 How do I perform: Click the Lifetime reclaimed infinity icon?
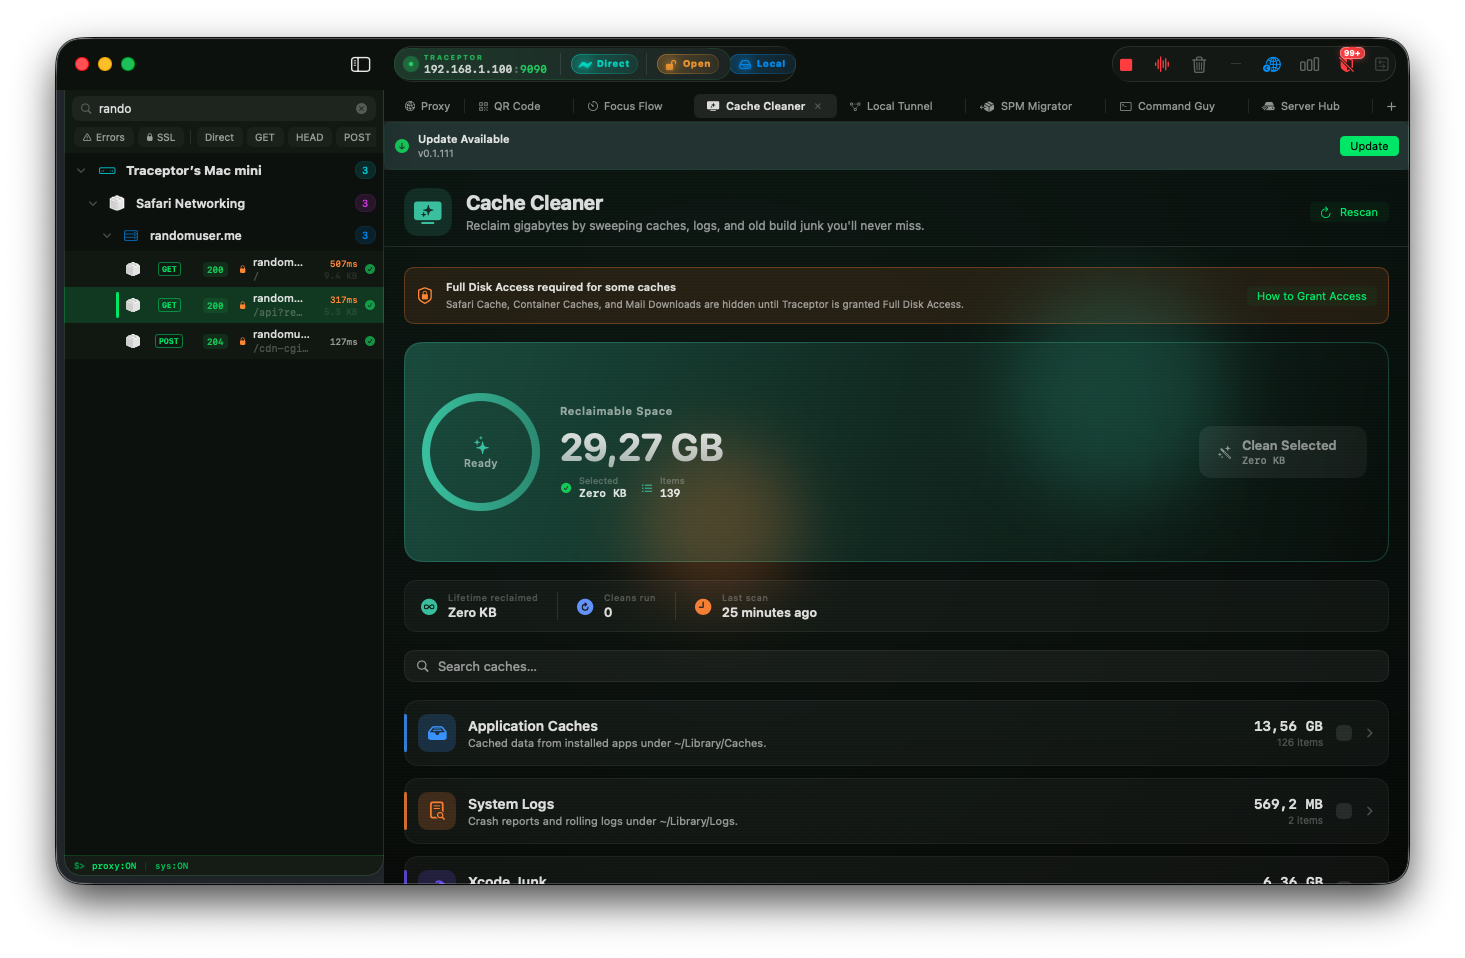429,607
